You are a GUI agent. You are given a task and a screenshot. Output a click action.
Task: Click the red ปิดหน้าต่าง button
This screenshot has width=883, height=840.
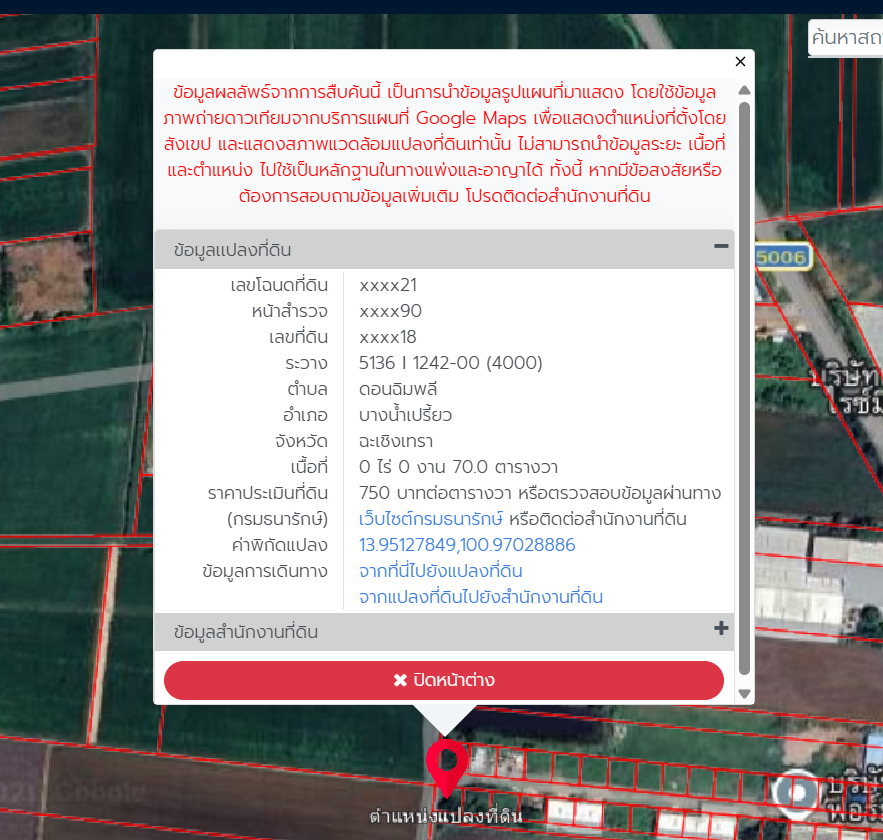click(444, 680)
